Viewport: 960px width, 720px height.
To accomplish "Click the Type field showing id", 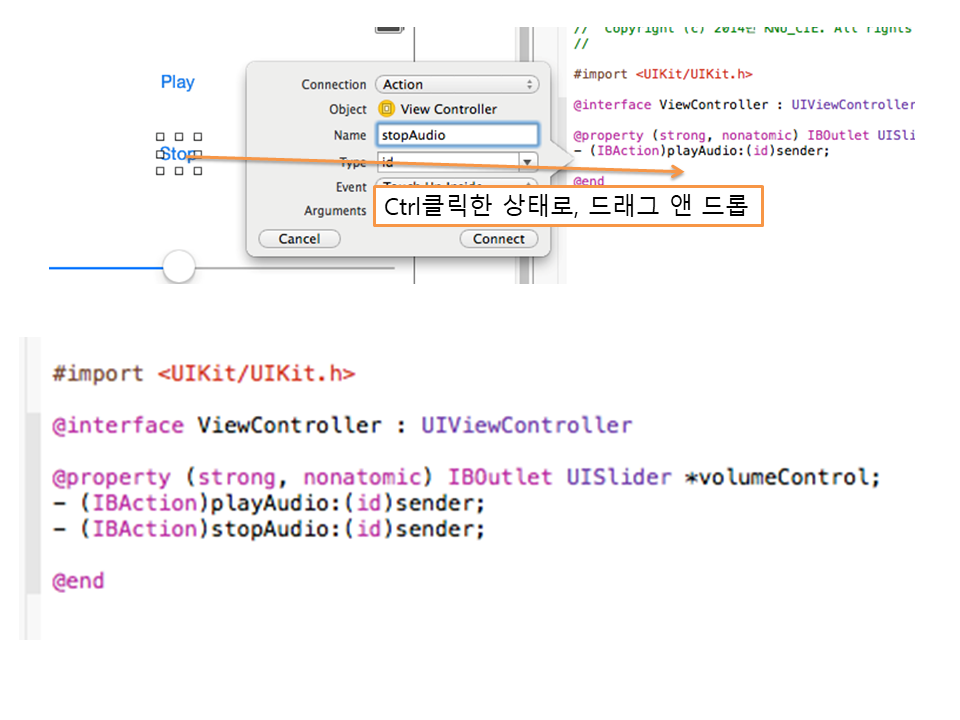I will [x=446, y=162].
